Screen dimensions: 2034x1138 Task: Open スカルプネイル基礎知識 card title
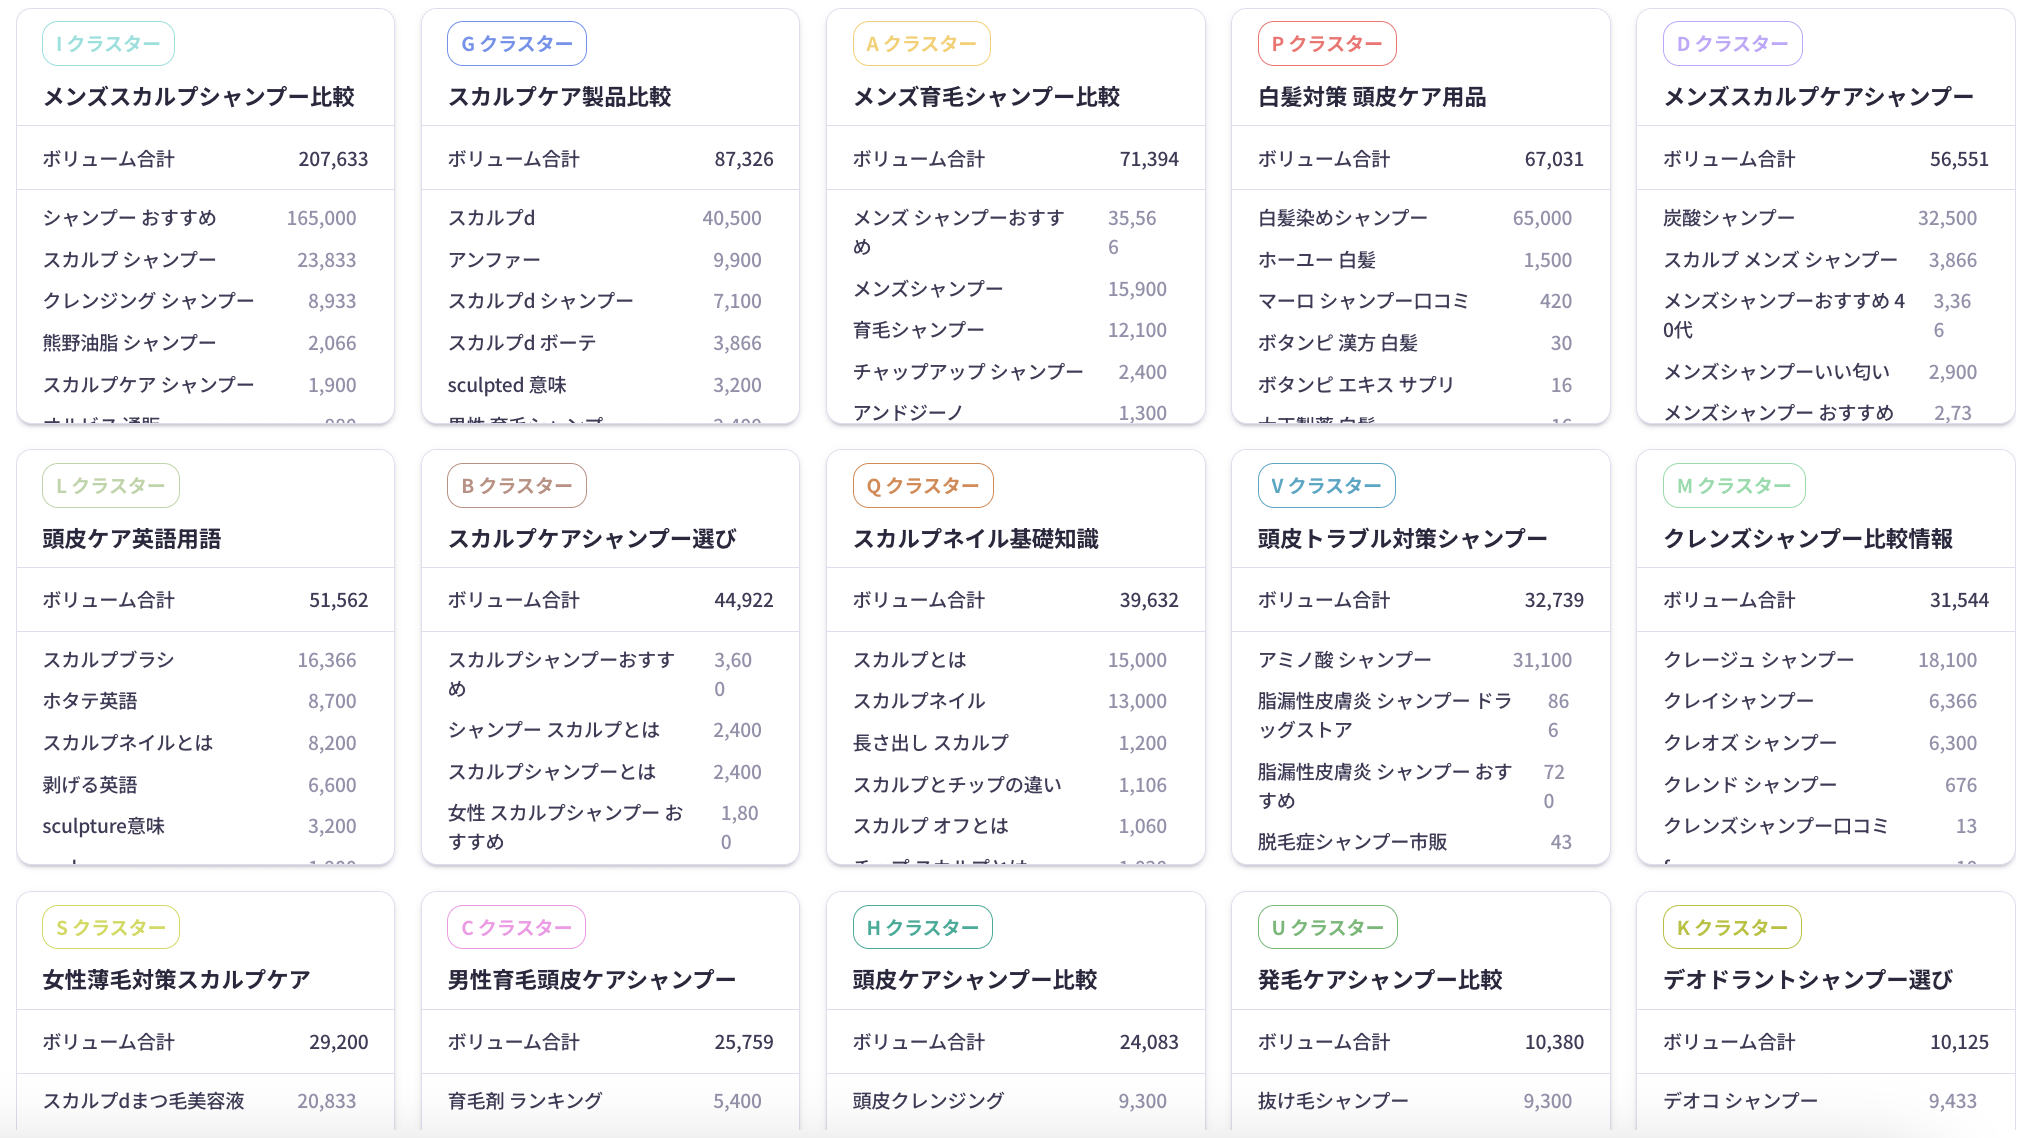pos(975,539)
